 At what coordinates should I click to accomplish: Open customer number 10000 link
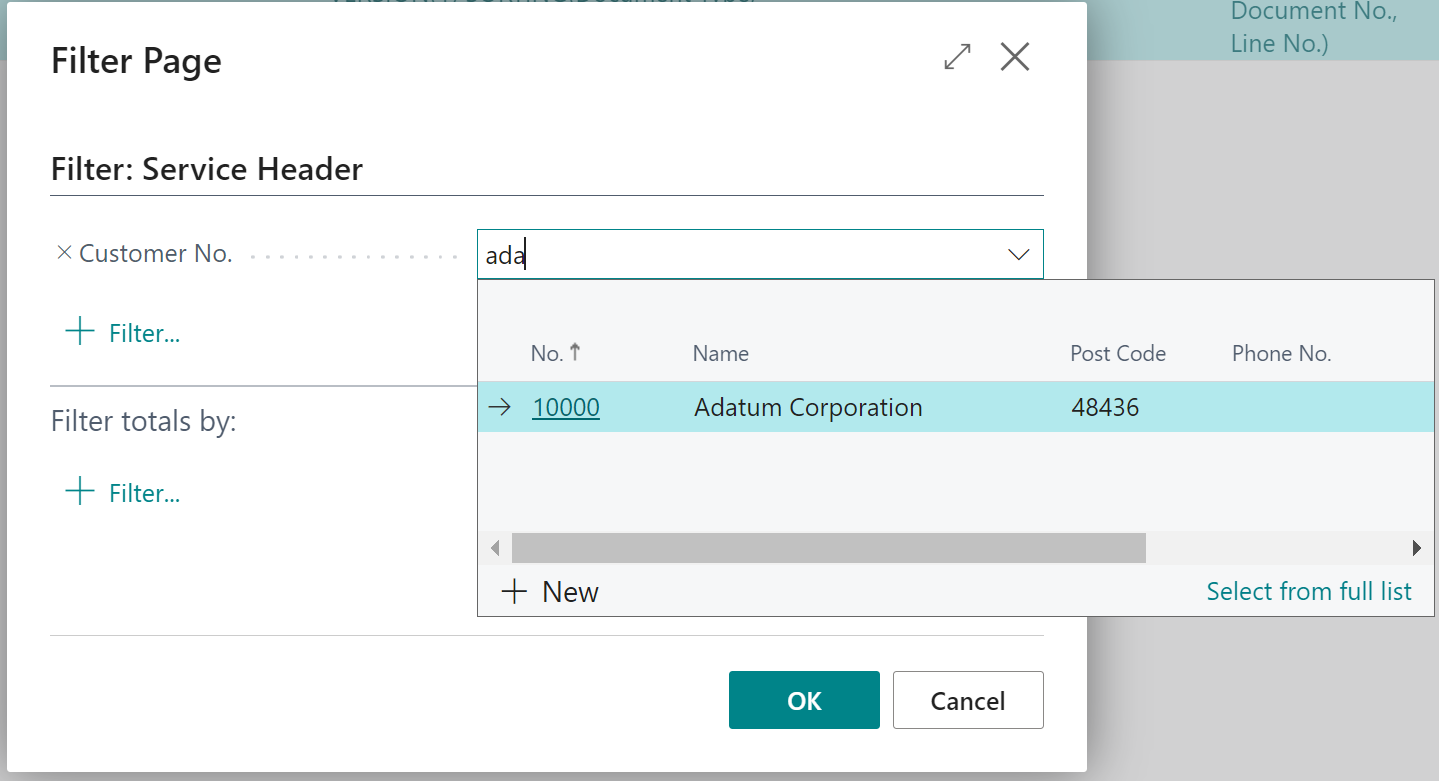coord(566,407)
